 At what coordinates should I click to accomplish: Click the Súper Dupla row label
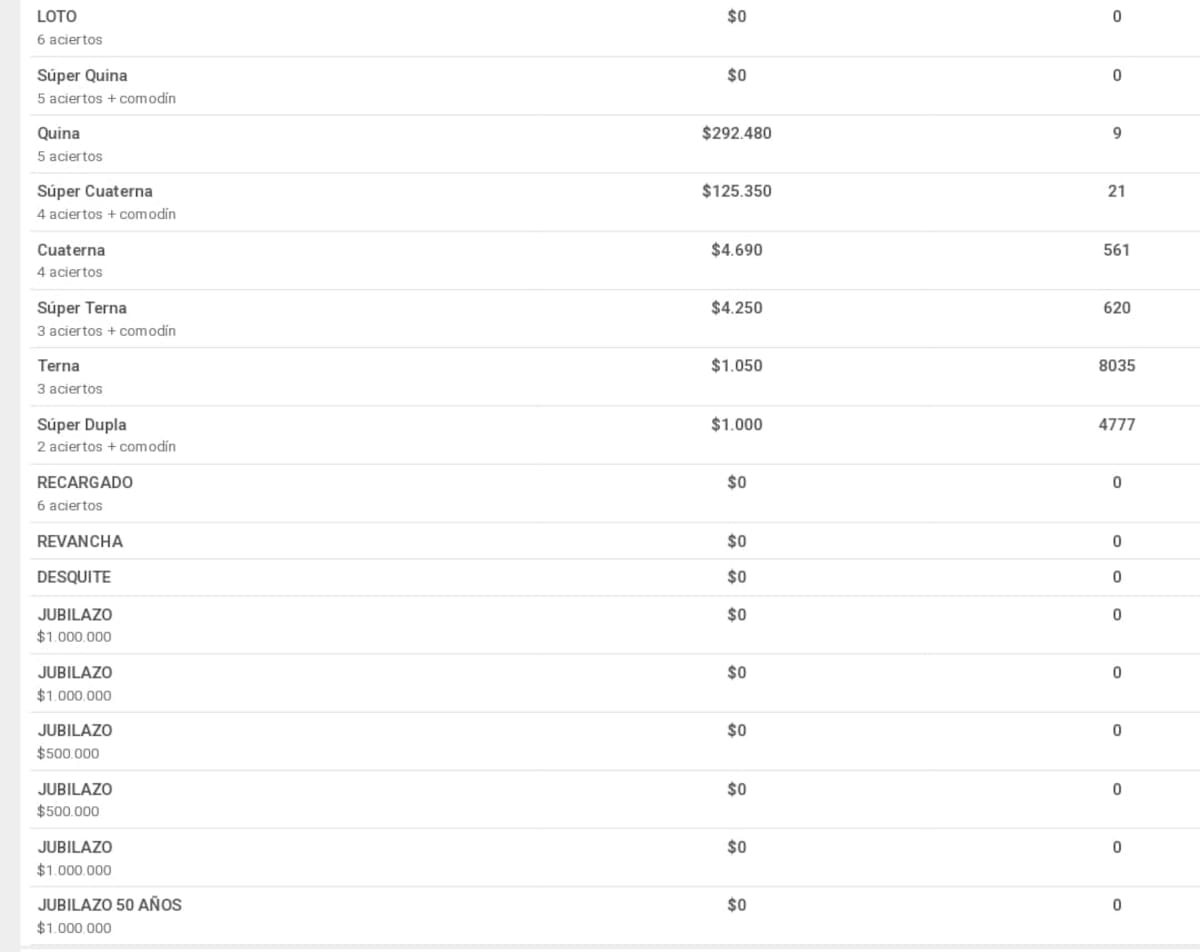coord(82,424)
